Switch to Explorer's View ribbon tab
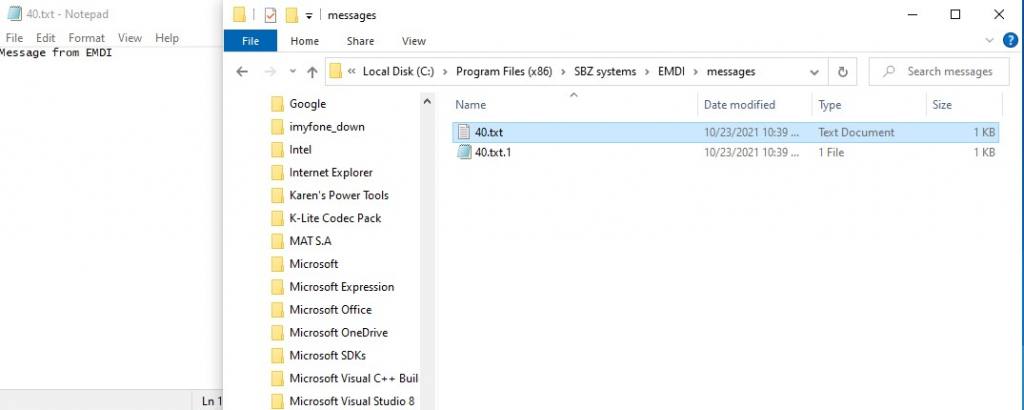This screenshot has width=1024, height=410. click(x=413, y=41)
